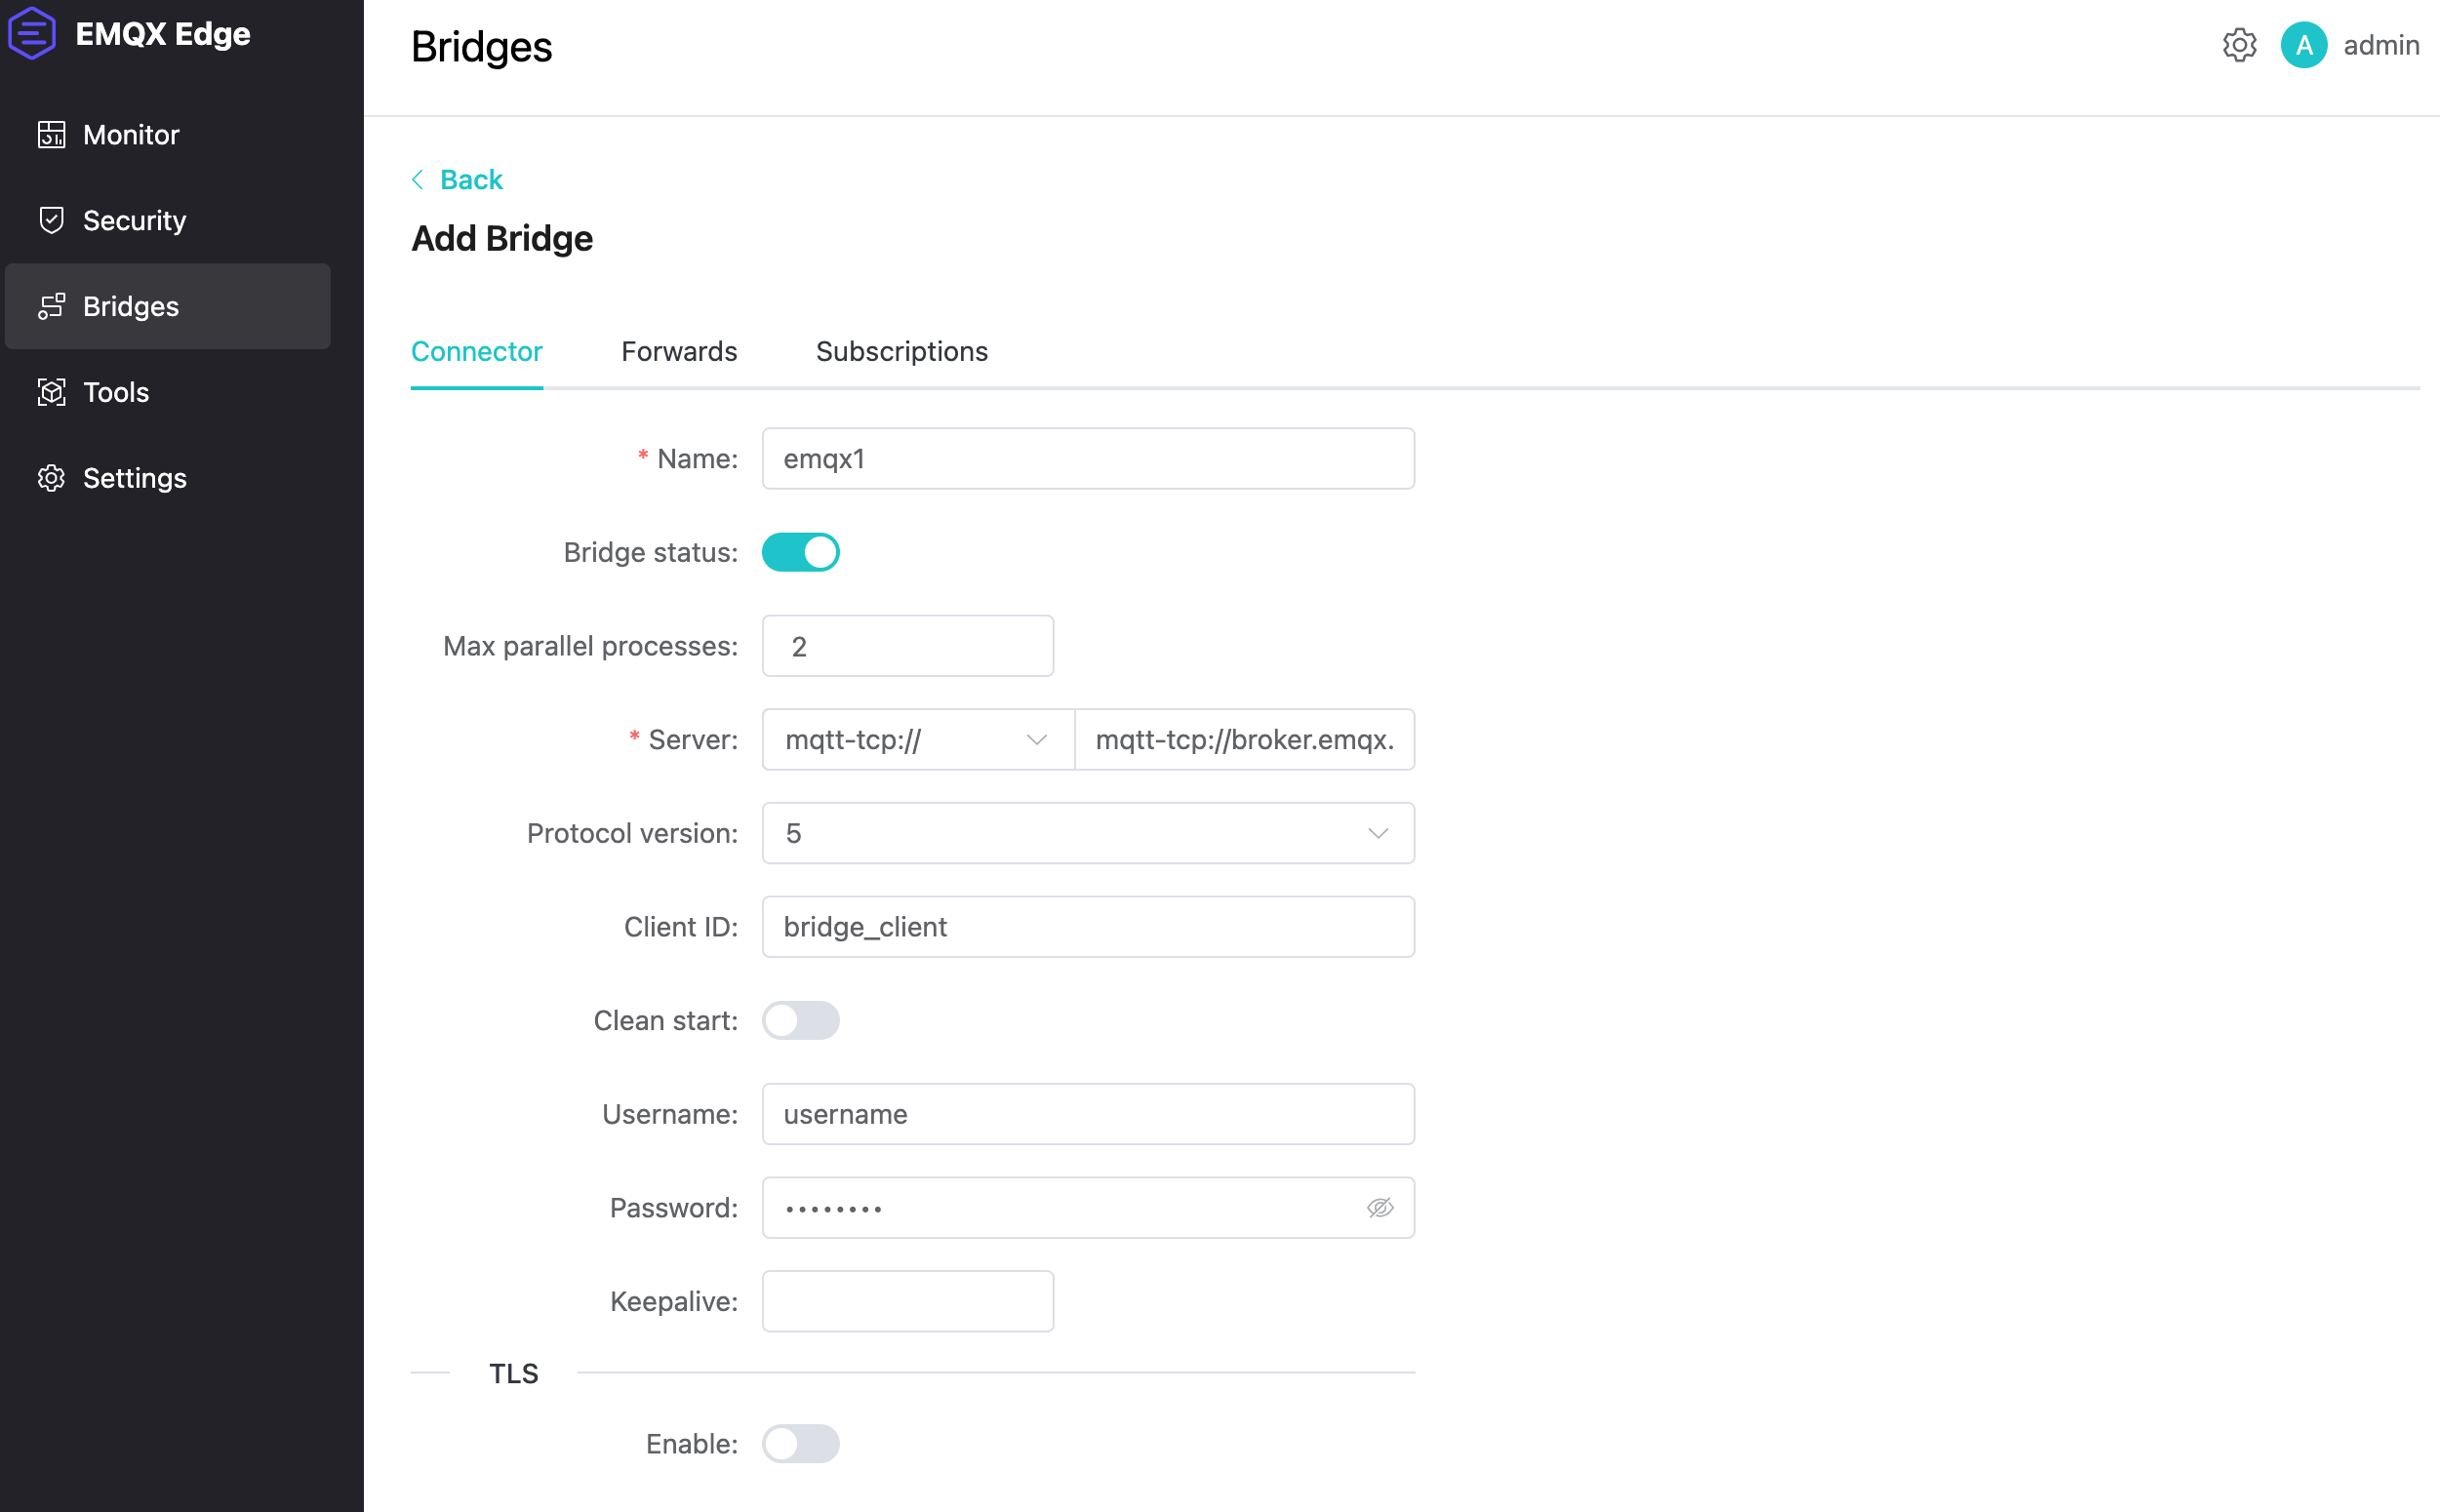Show password with the eye icon

point(1379,1207)
